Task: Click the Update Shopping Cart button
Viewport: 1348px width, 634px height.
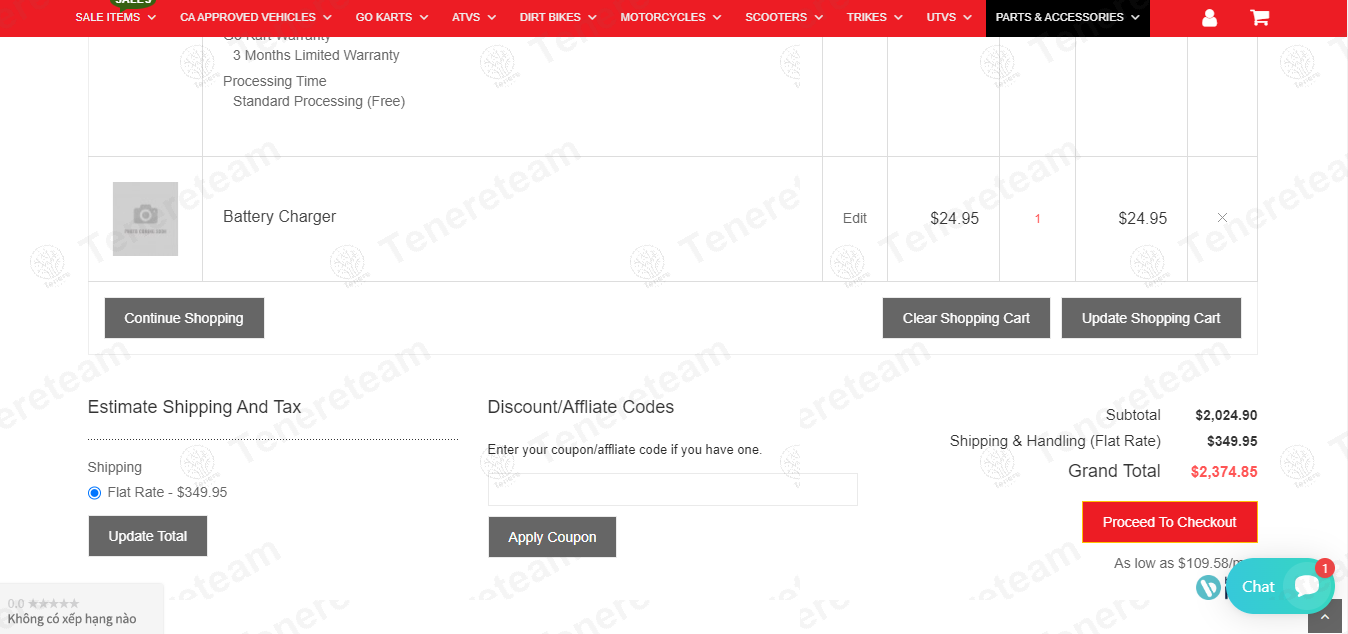Action: coord(1151,318)
